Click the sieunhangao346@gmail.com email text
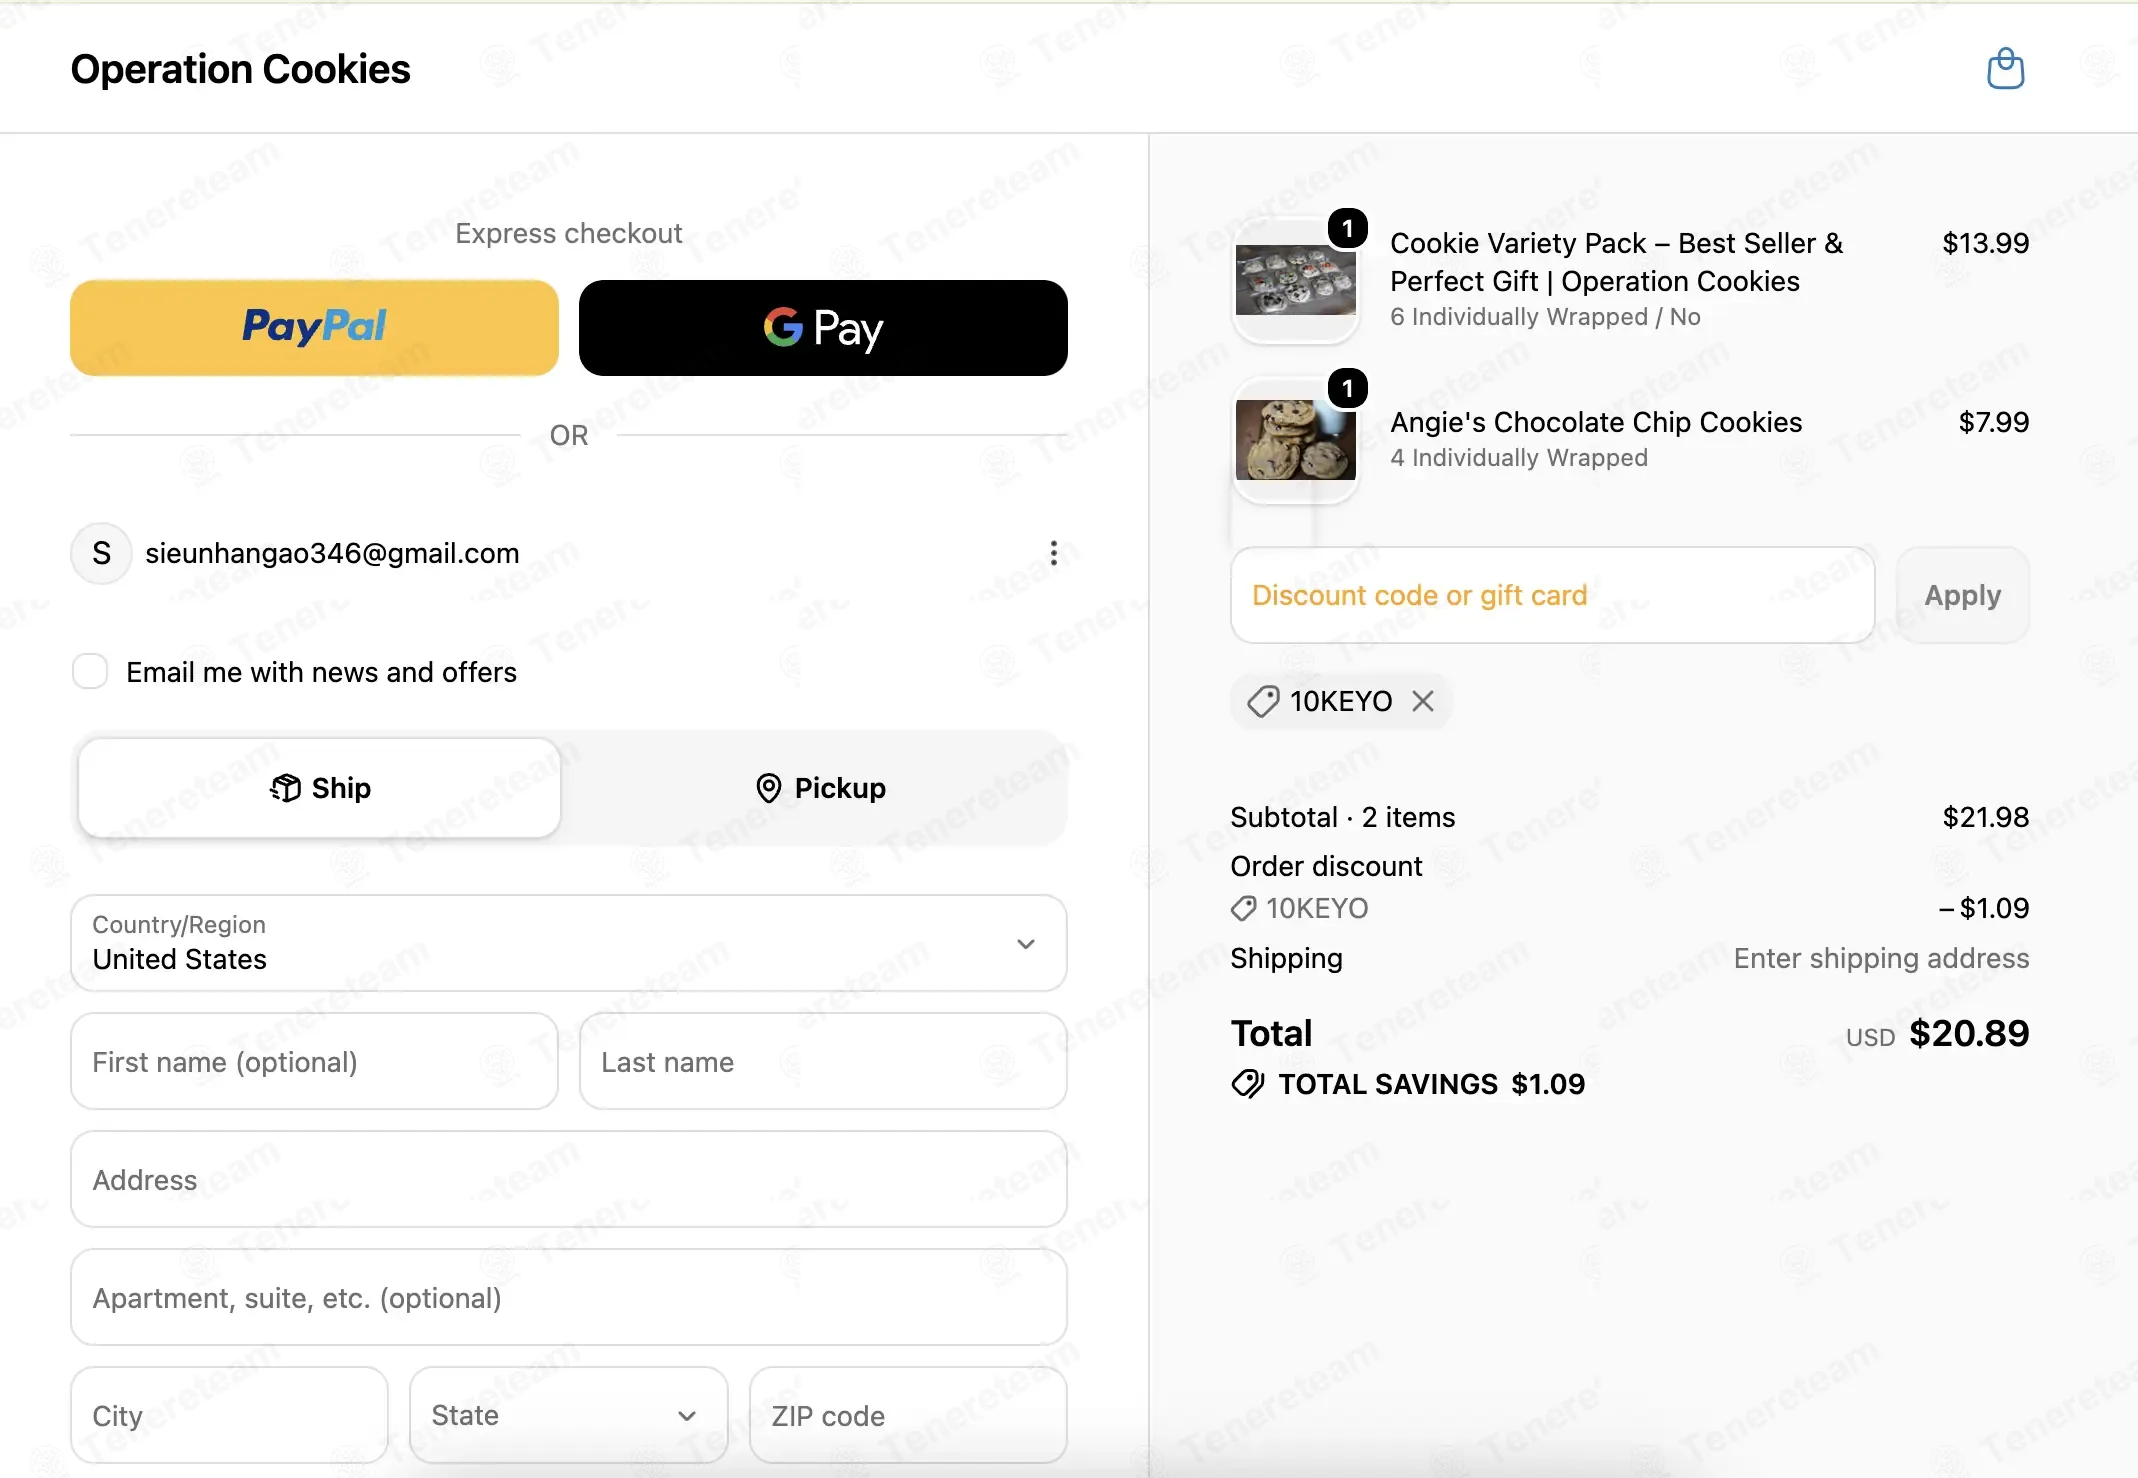Viewport: 2138px width, 1478px height. (x=332, y=553)
